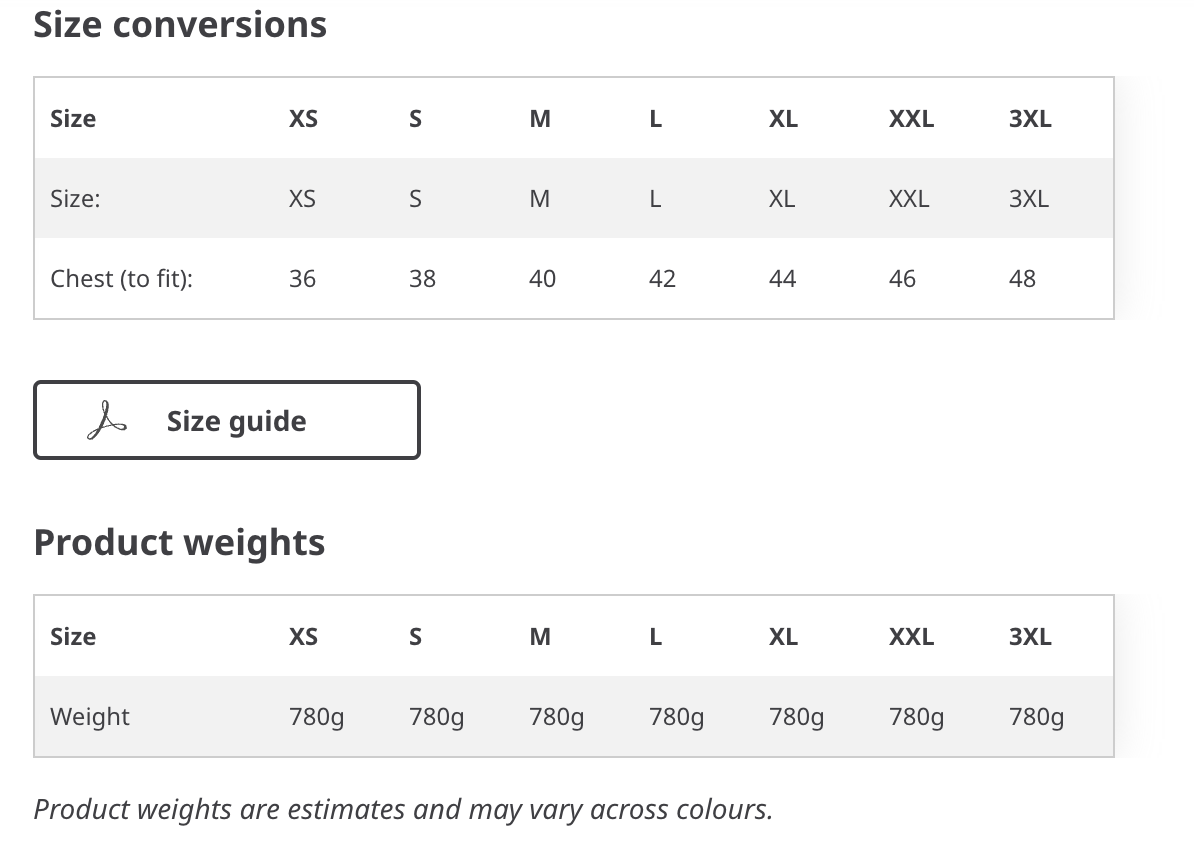Click the 780g weight under L

pos(677,717)
